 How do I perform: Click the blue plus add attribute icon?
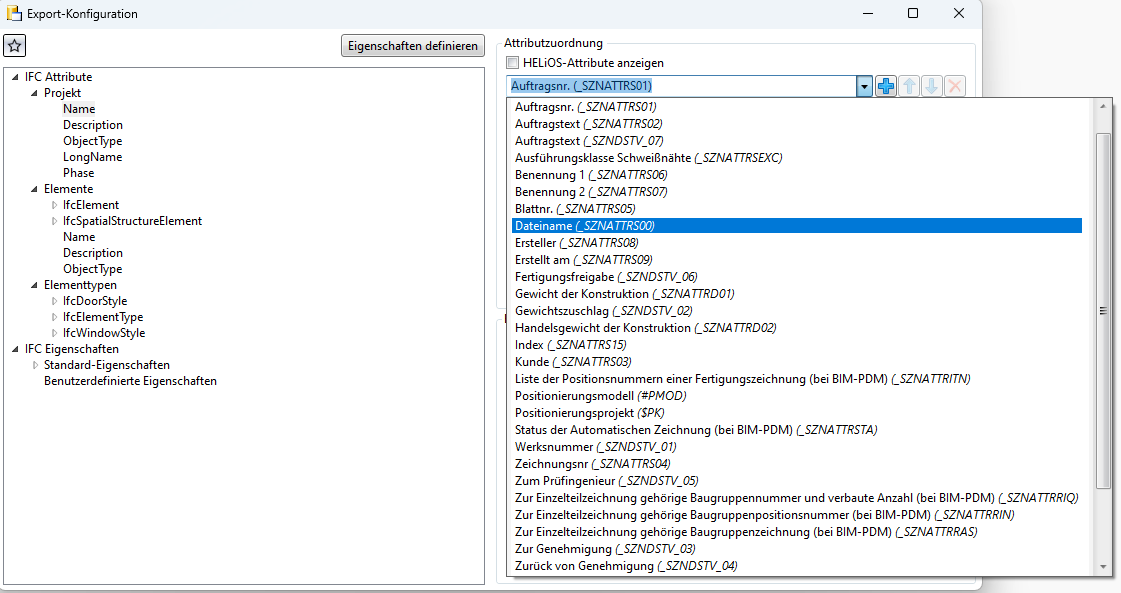(885, 87)
